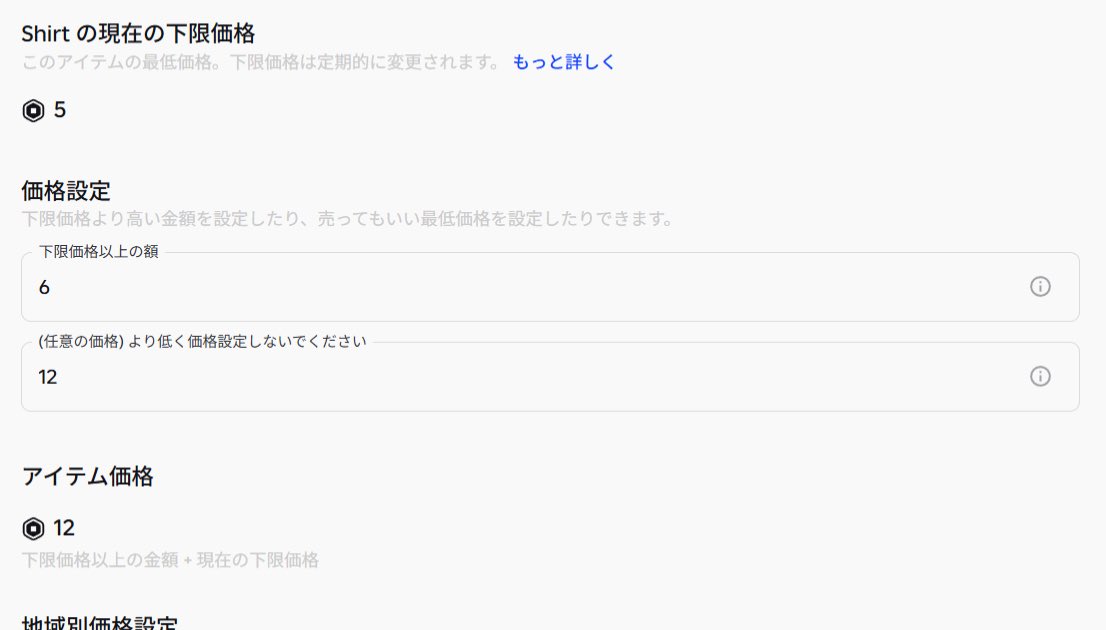Click Robux icon beside item price 12
1106x630 pixels.
point(33,528)
